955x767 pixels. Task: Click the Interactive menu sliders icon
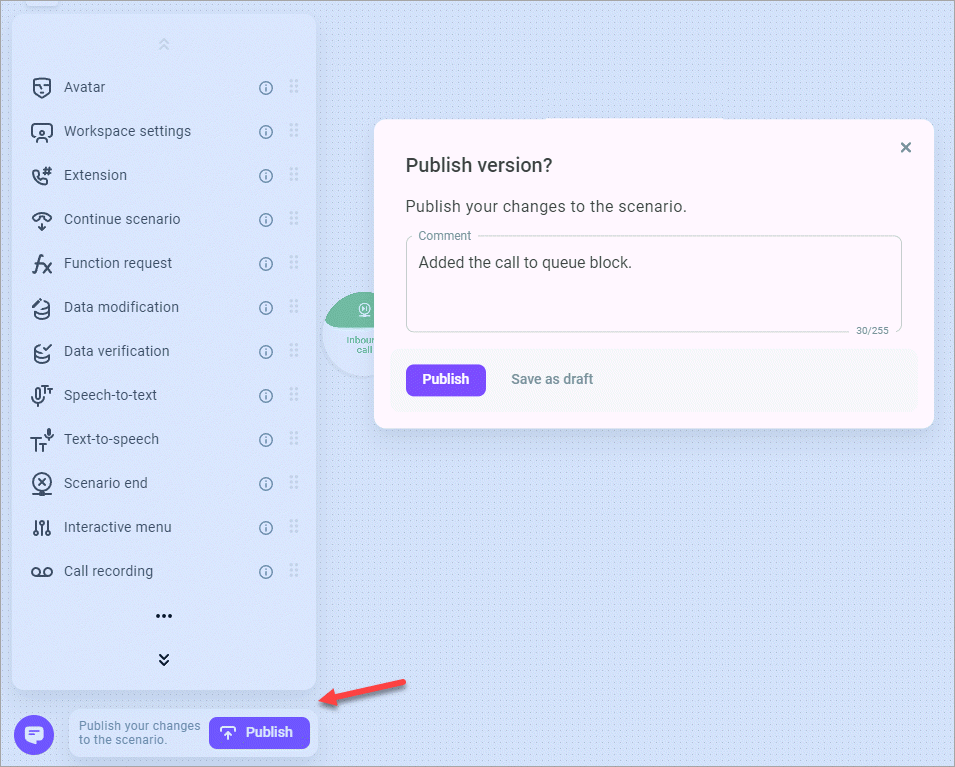point(41,528)
